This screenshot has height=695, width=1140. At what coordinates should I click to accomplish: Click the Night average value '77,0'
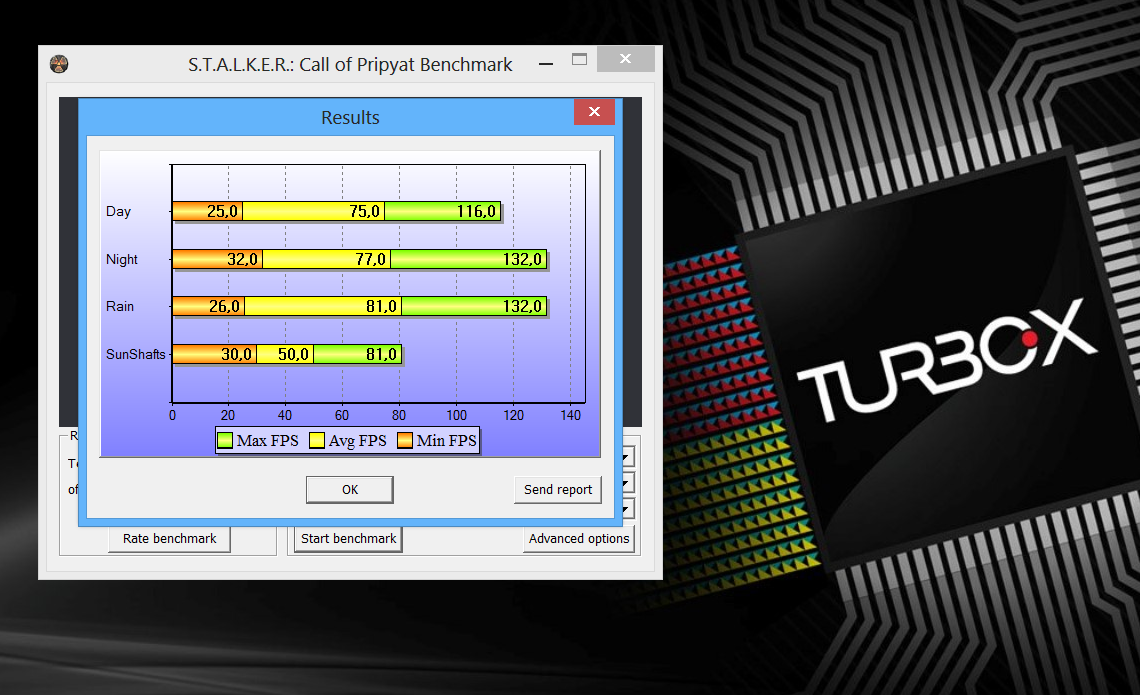point(370,260)
